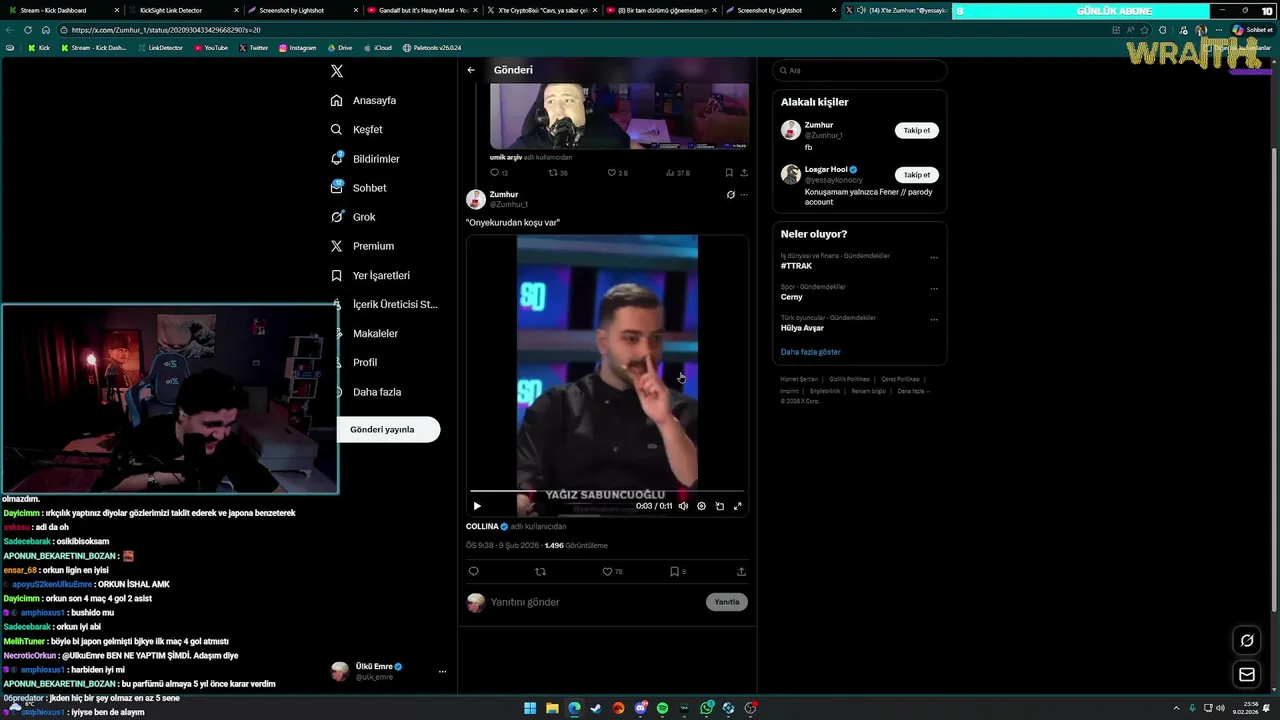The image size is (1280, 720).
Task: Open Grok icon on Zumhur's tweet
Action: click(730, 195)
